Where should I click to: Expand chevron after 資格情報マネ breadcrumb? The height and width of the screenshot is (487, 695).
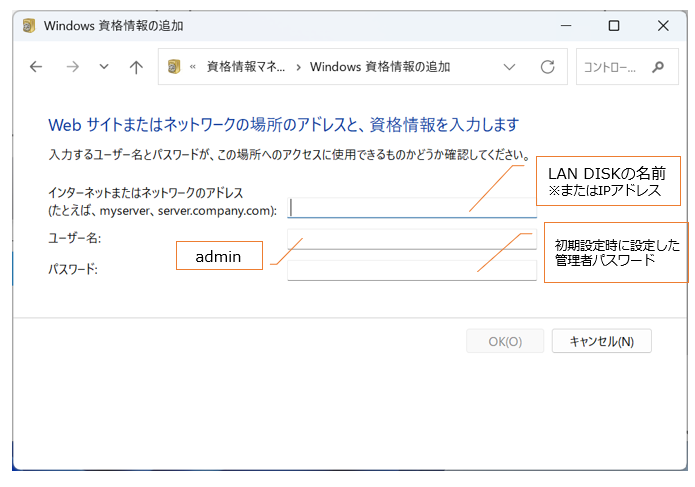tap(297, 68)
